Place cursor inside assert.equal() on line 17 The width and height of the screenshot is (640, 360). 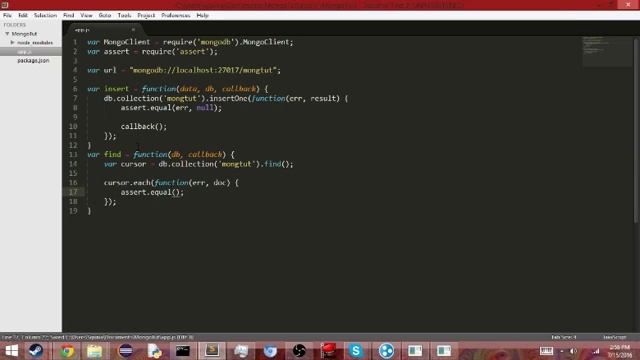click(x=177, y=192)
